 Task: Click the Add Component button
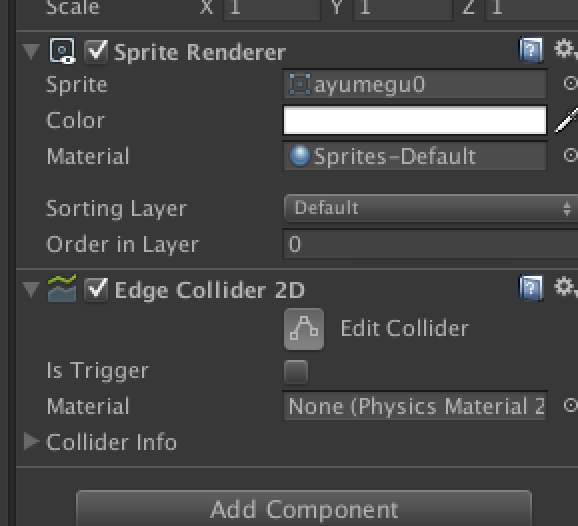(x=304, y=509)
